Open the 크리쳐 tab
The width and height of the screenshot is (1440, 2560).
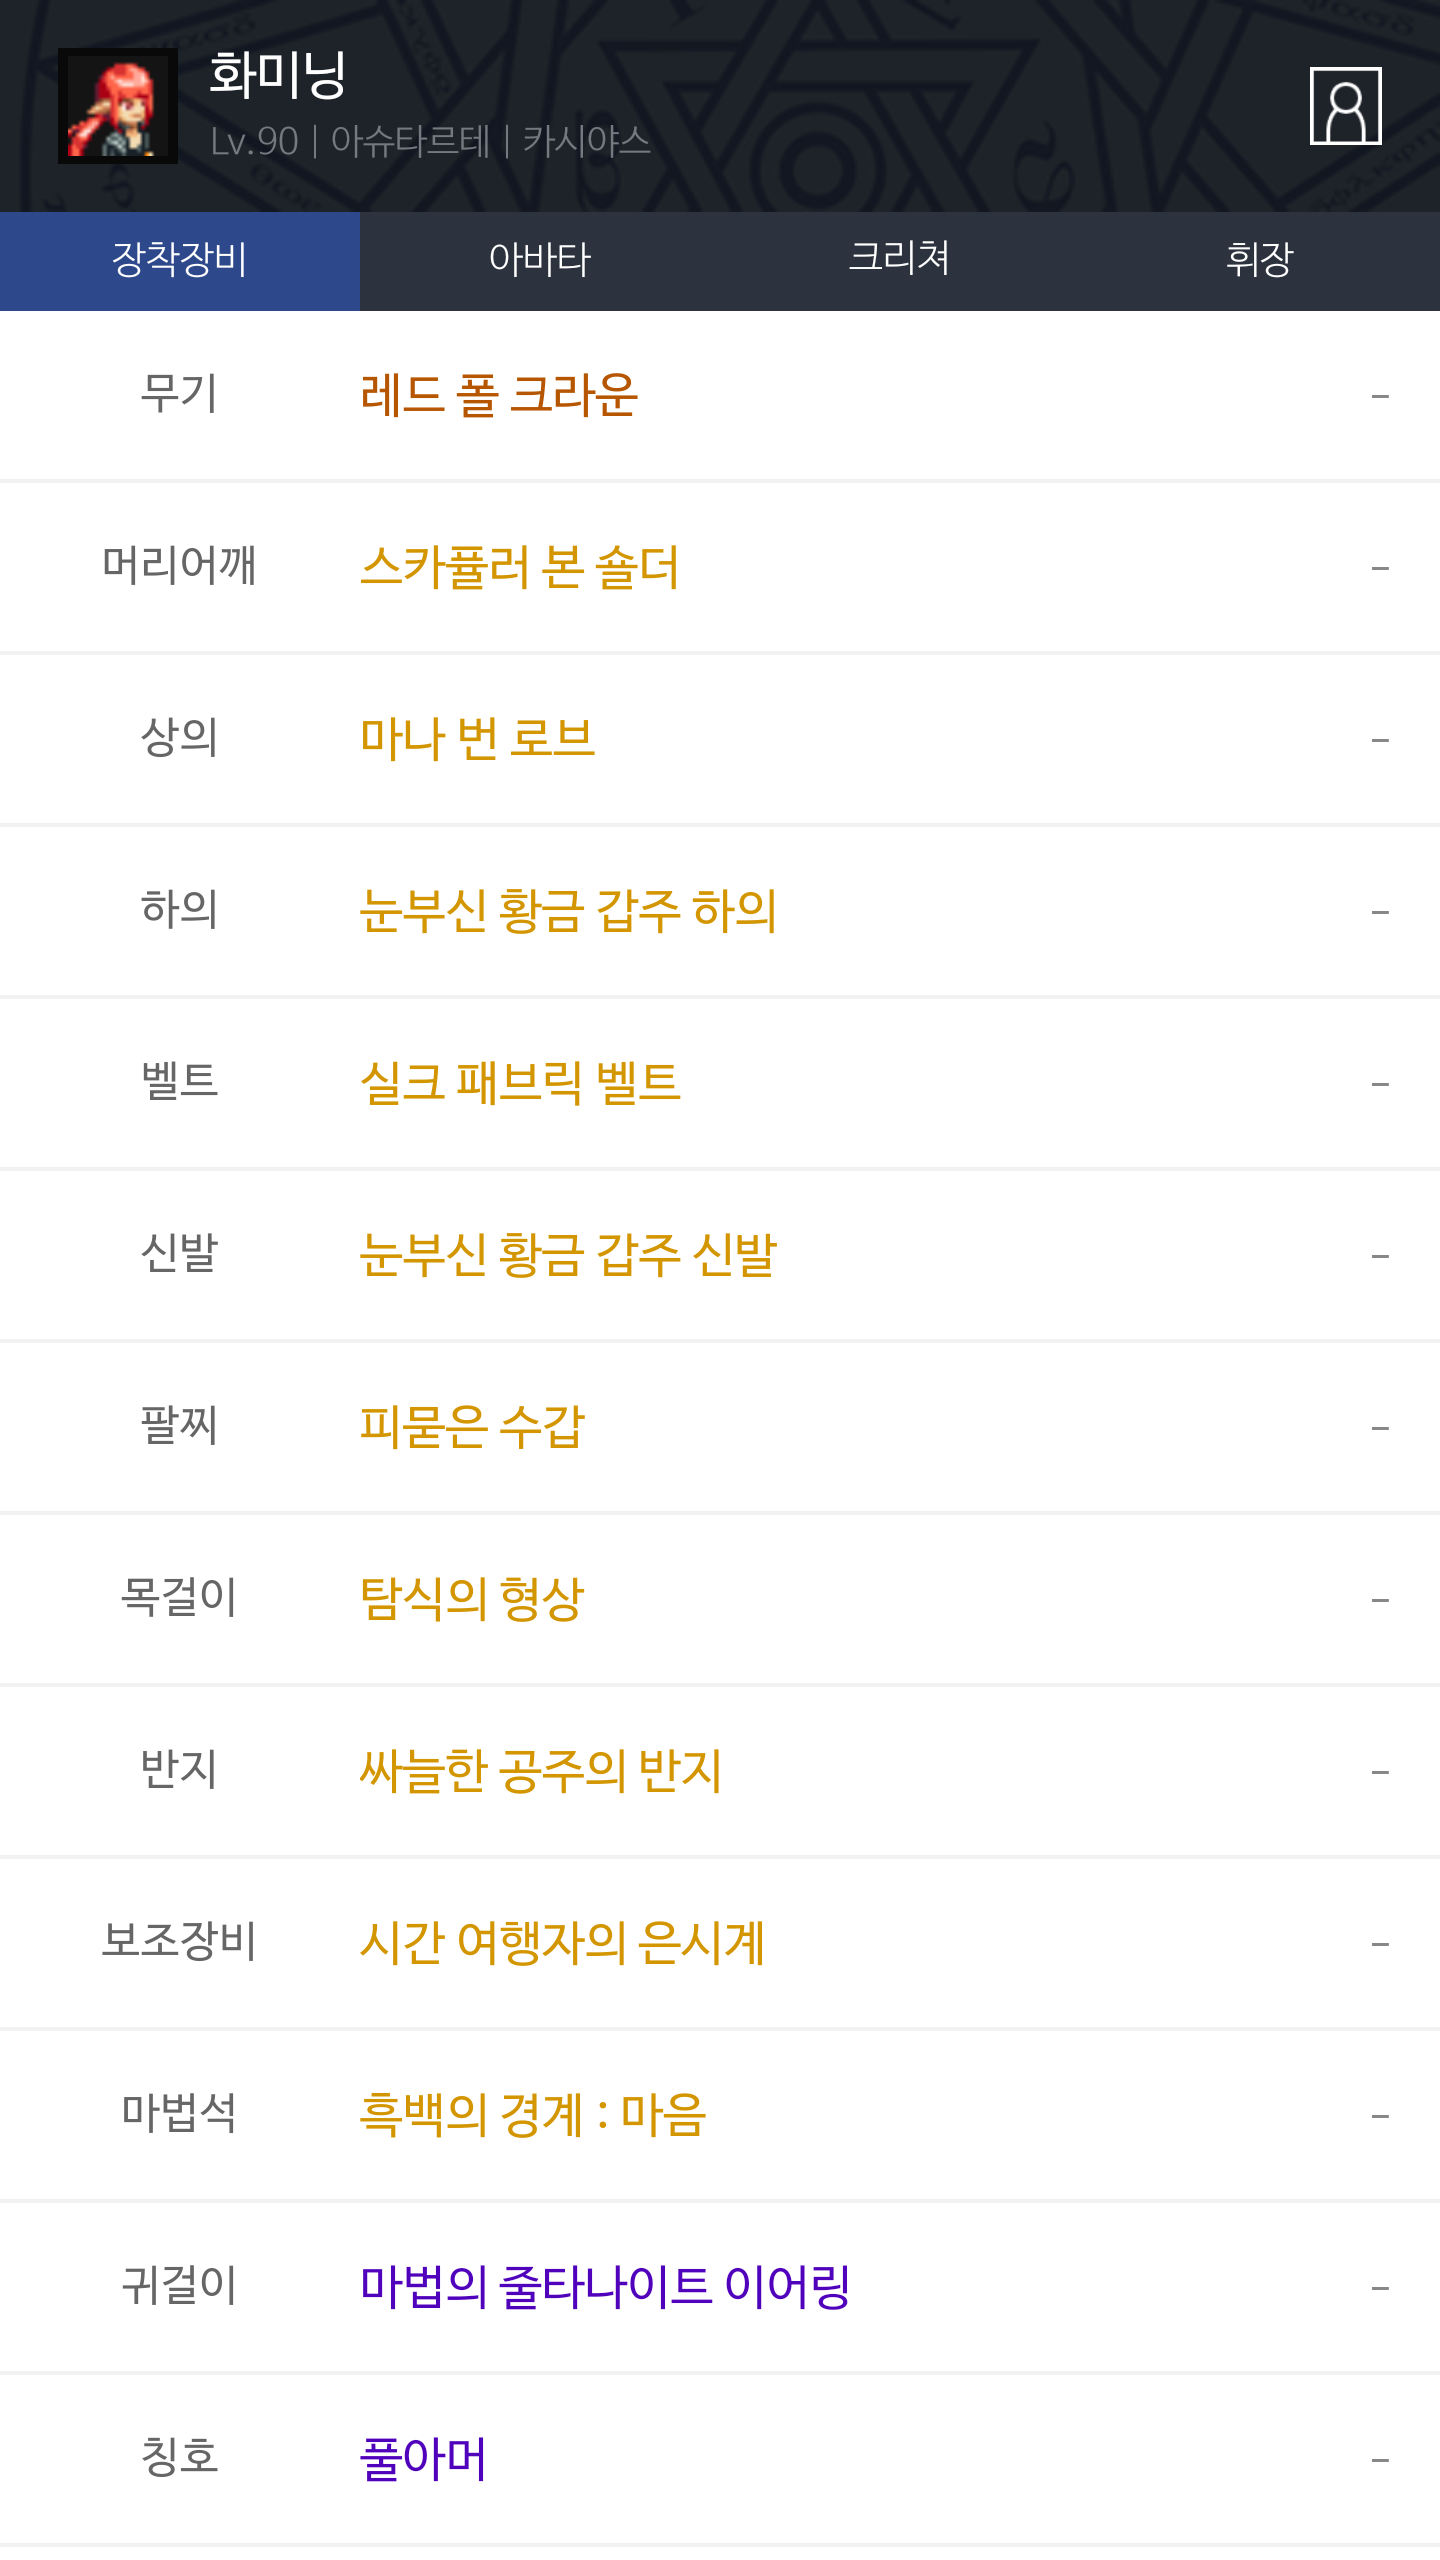(x=899, y=260)
